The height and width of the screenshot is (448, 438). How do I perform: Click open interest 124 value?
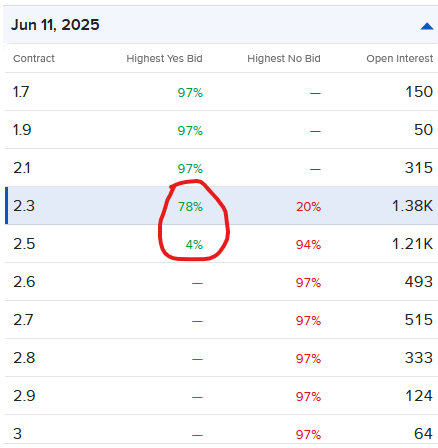coord(419,396)
